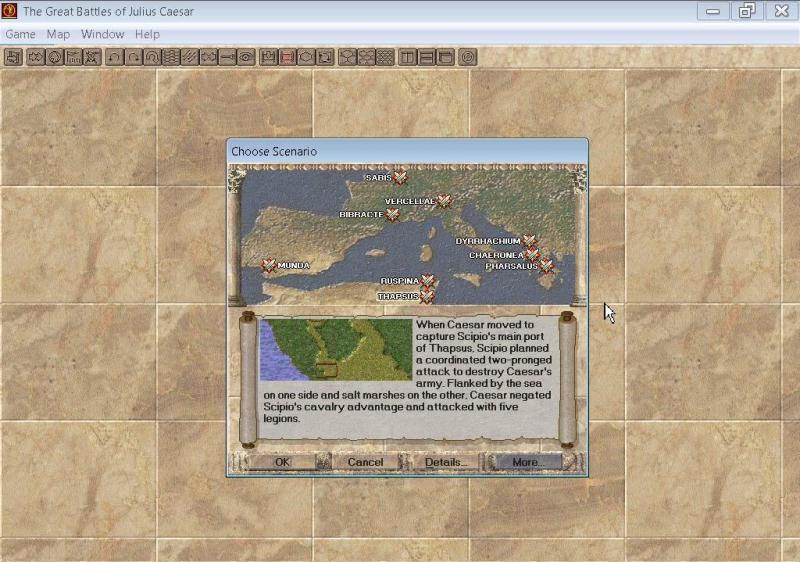This screenshot has height=562, width=800.
Task: Select the Thapsus battle marker
Action: point(427,296)
